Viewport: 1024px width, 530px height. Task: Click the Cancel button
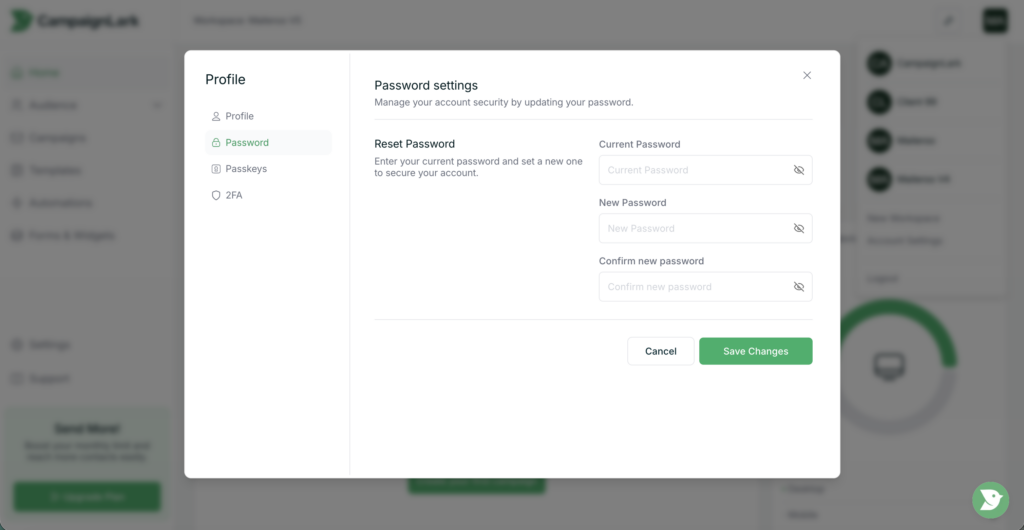click(660, 351)
